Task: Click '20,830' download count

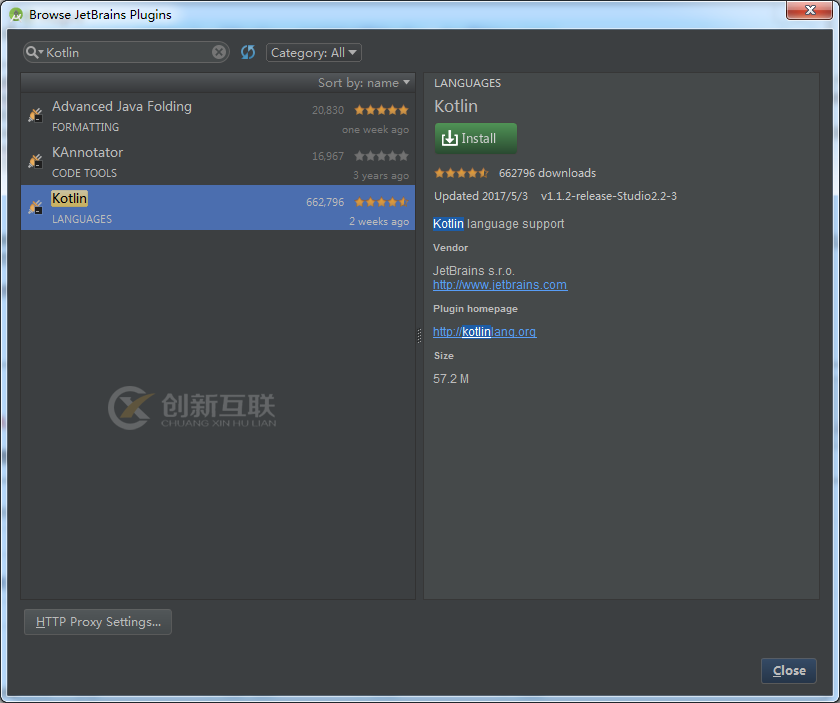Action: tap(328, 110)
